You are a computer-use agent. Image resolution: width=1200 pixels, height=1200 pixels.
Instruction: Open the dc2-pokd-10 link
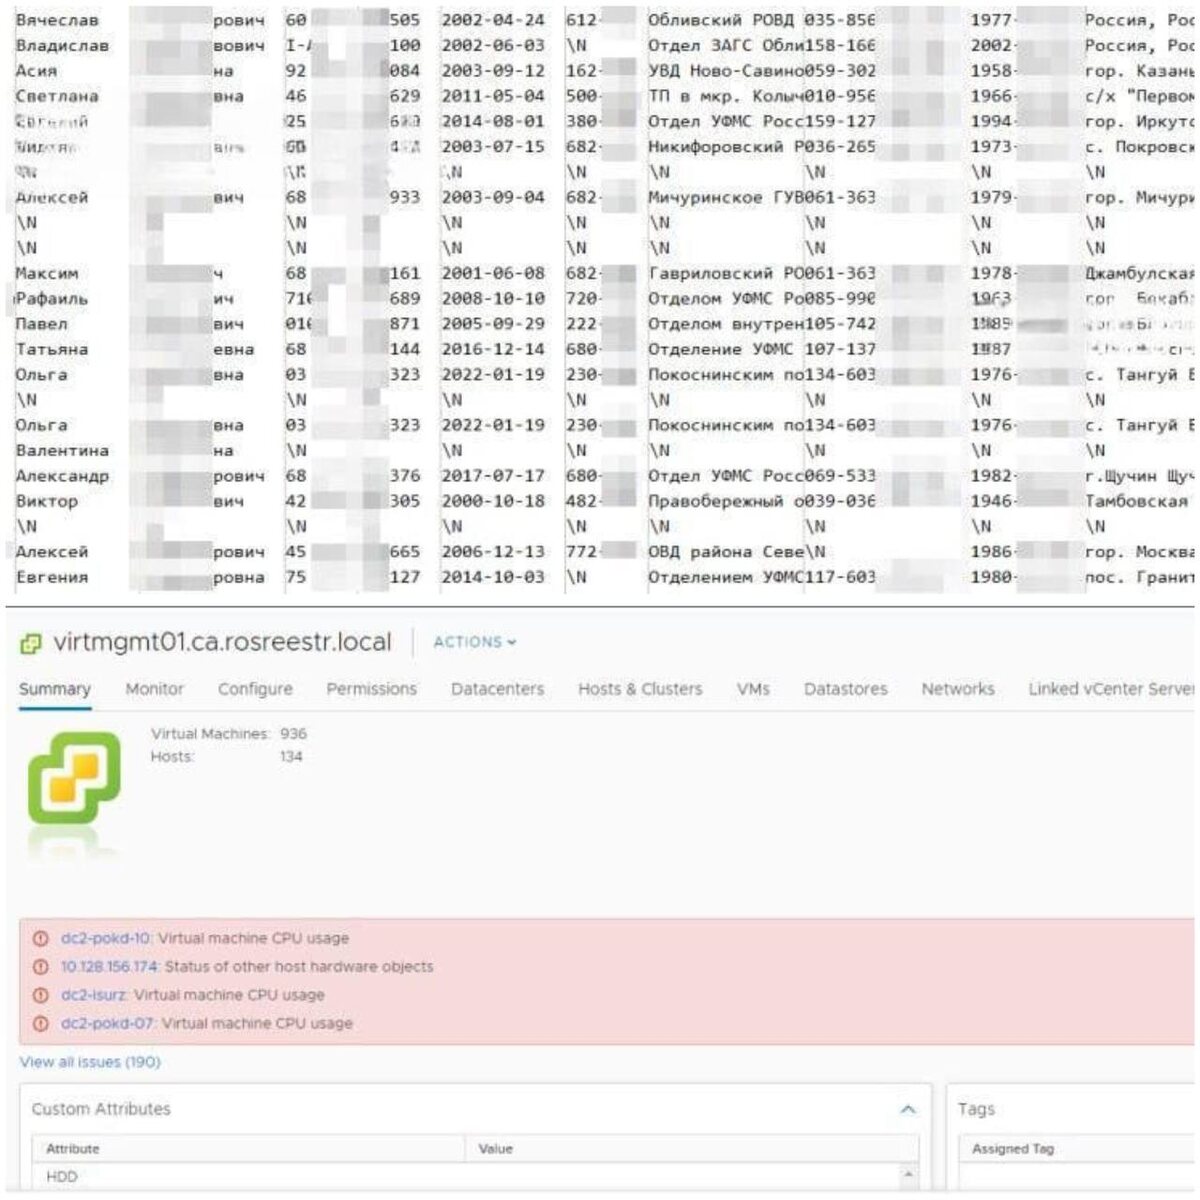click(x=106, y=939)
